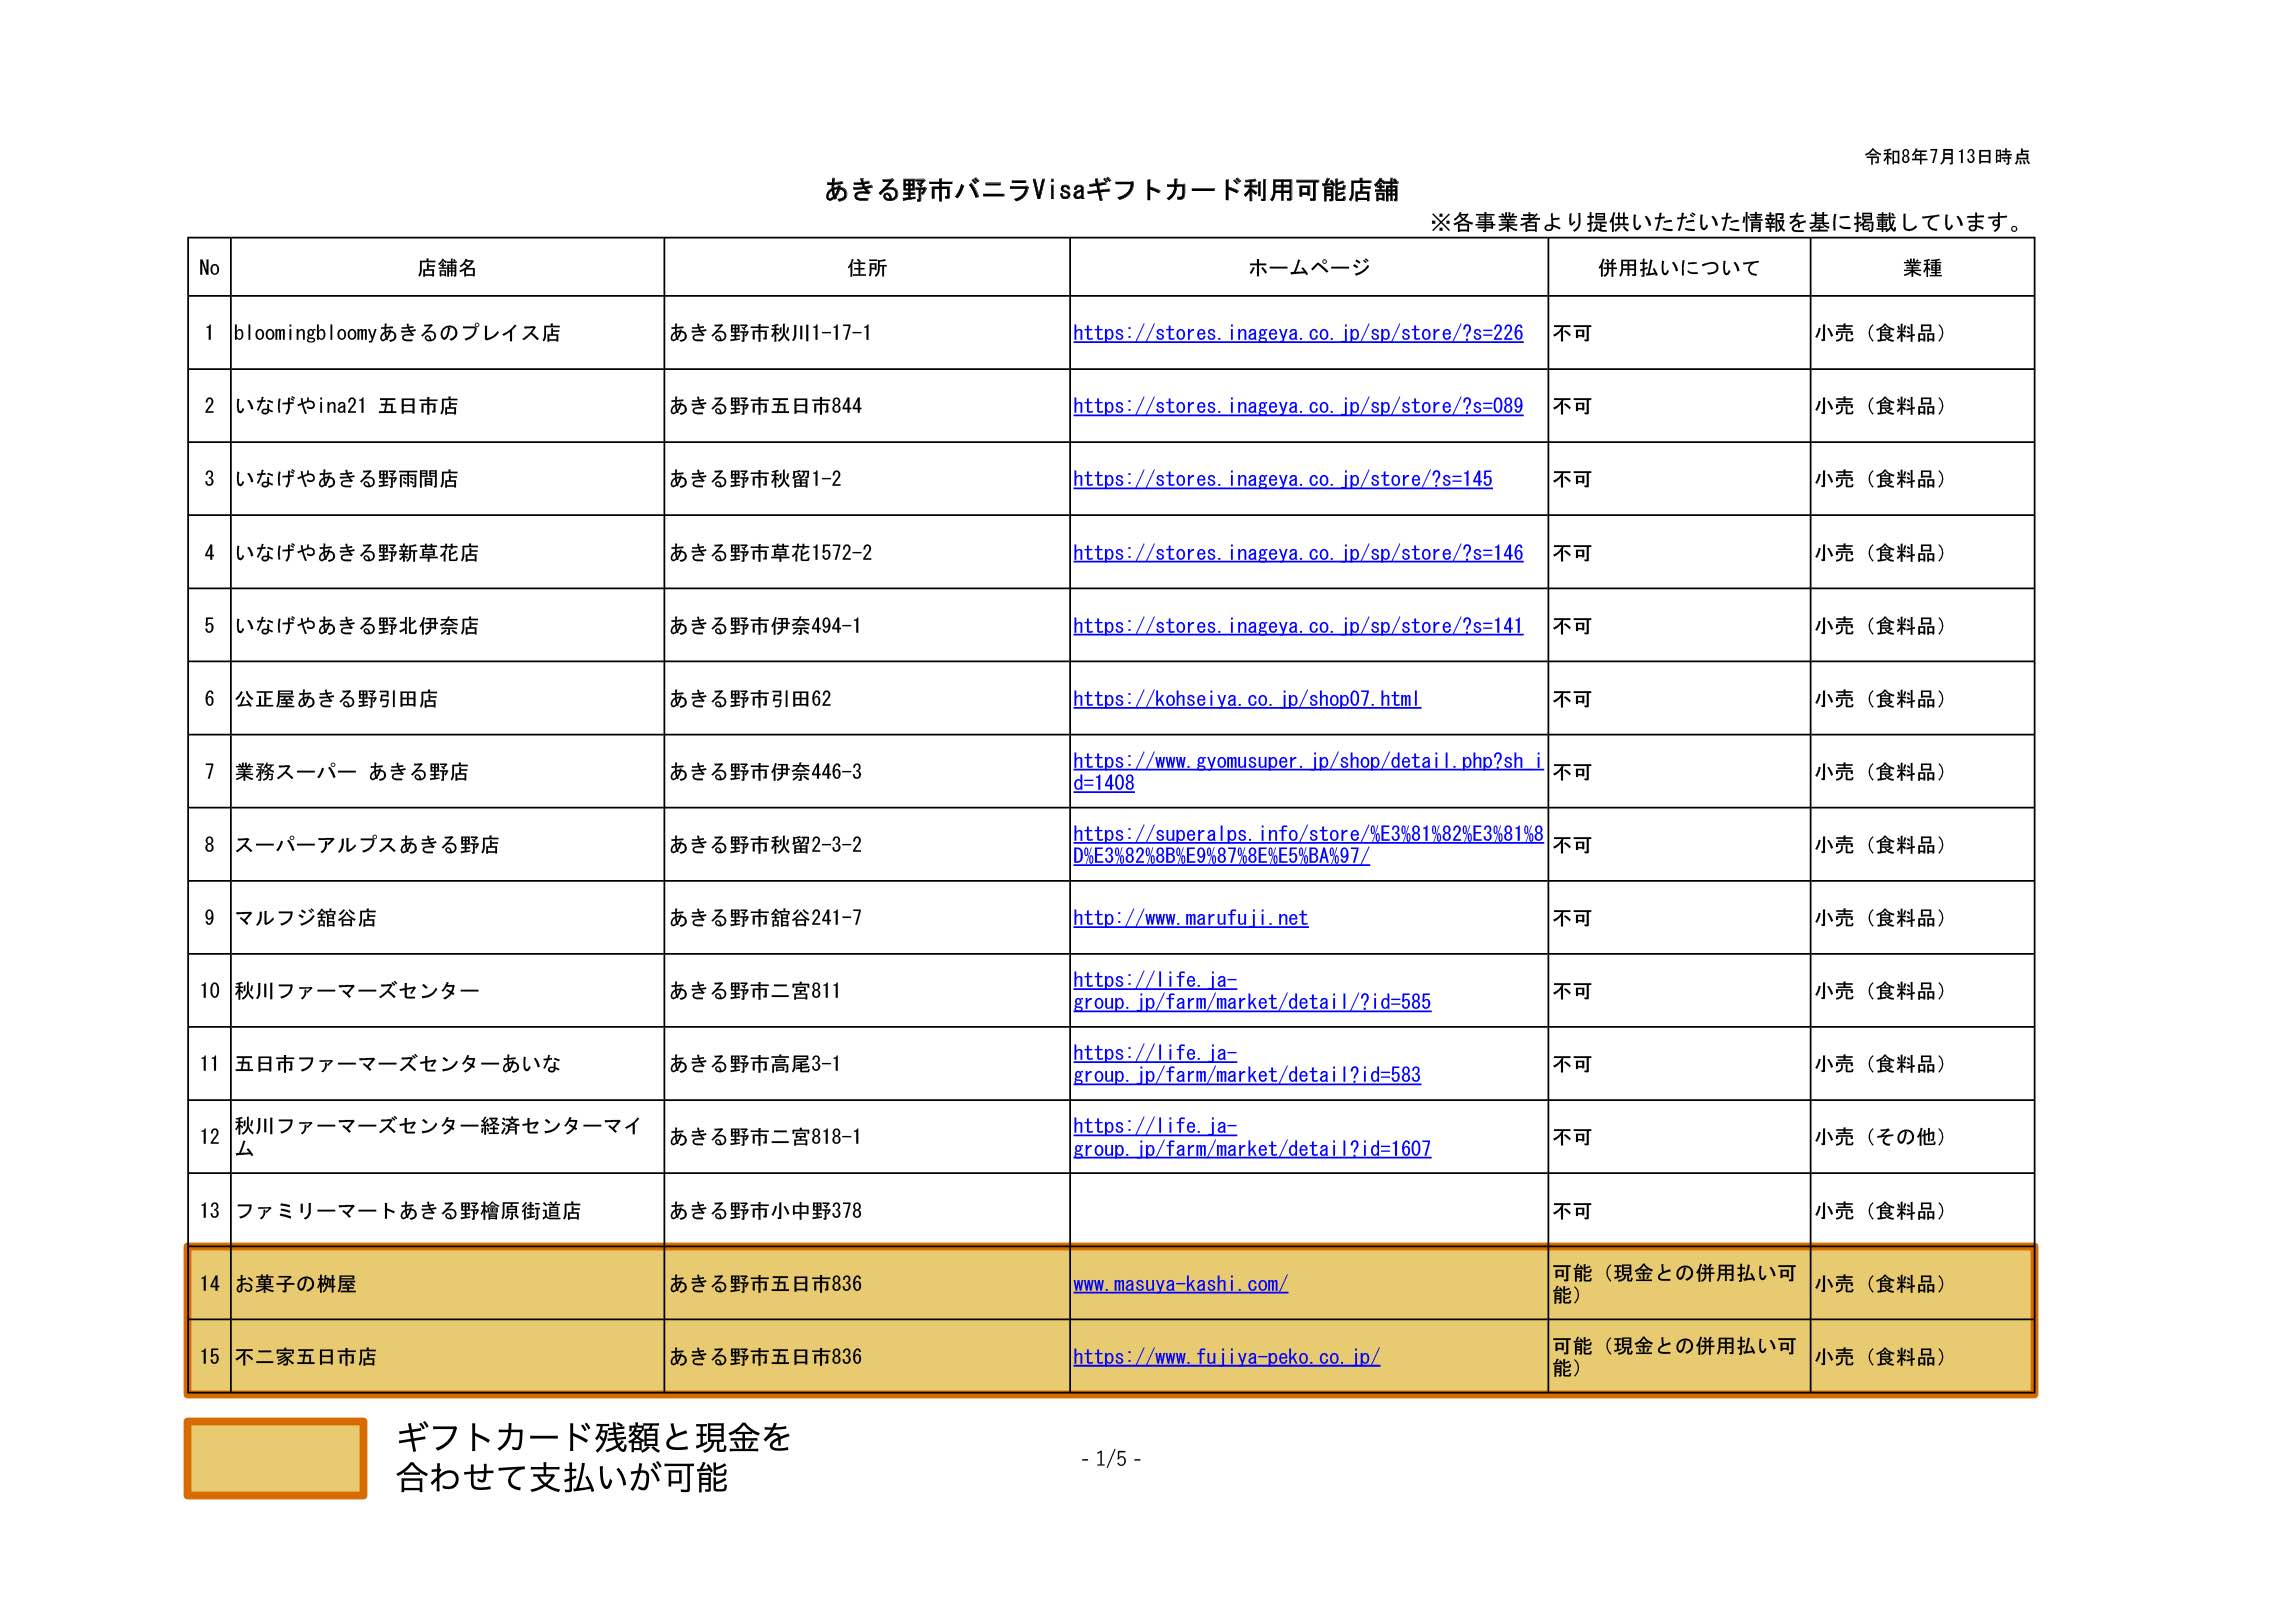Select store name 不二家五日市店
The image size is (2292, 1606).
[305, 1357]
